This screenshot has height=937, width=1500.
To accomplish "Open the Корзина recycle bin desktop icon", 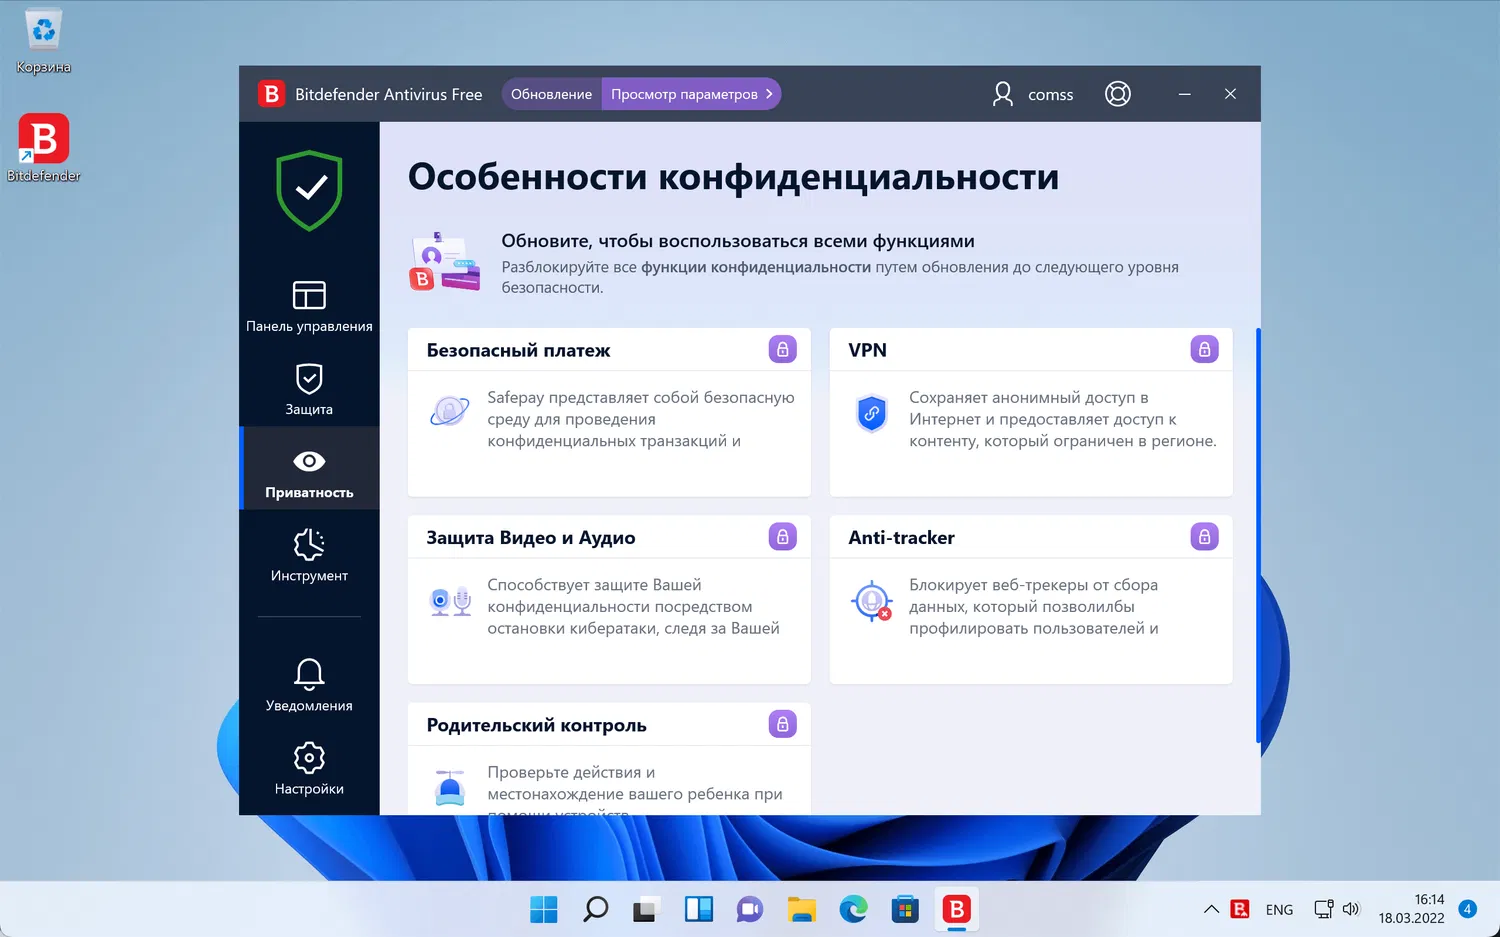I will pyautogui.click(x=44, y=41).
